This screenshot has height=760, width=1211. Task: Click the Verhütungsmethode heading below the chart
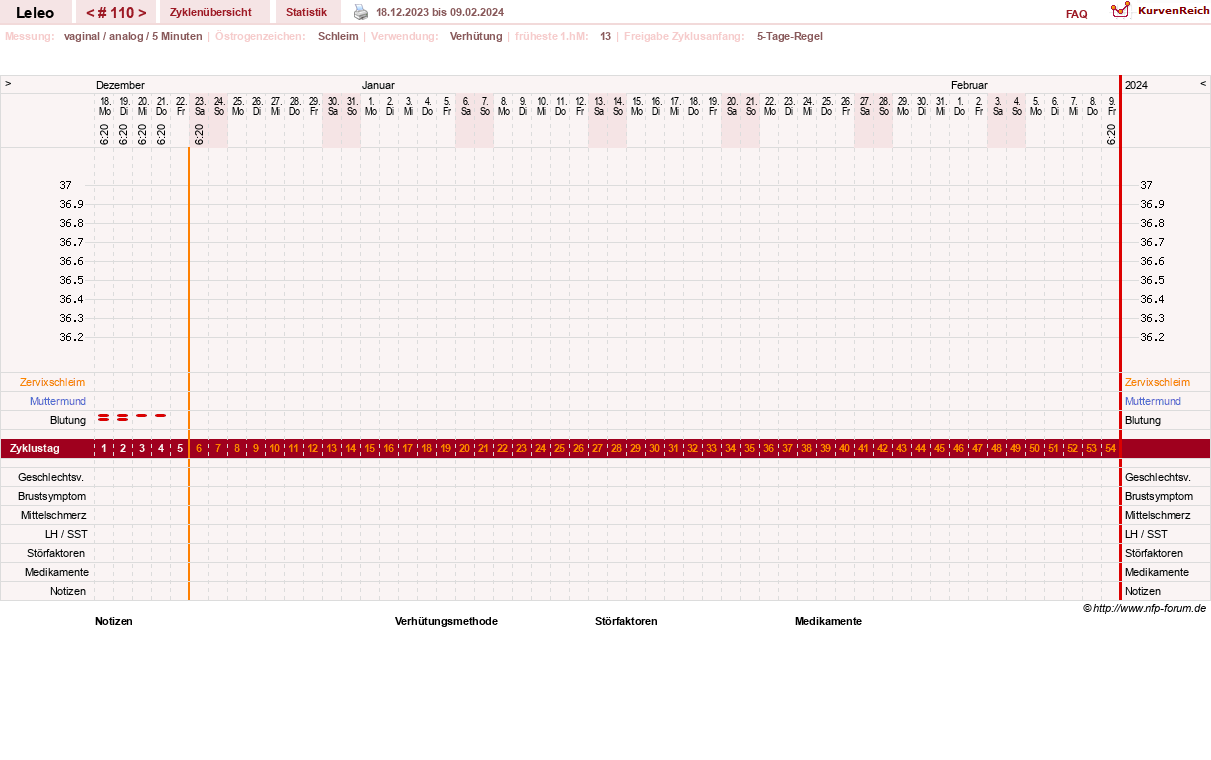pyautogui.click(x=446, y=621)
